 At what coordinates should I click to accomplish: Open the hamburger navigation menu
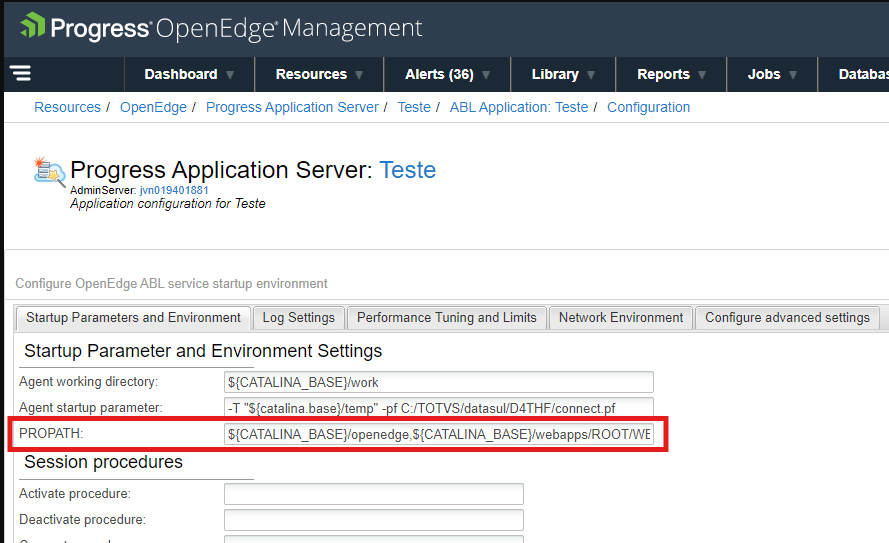[x=20, y=73]
